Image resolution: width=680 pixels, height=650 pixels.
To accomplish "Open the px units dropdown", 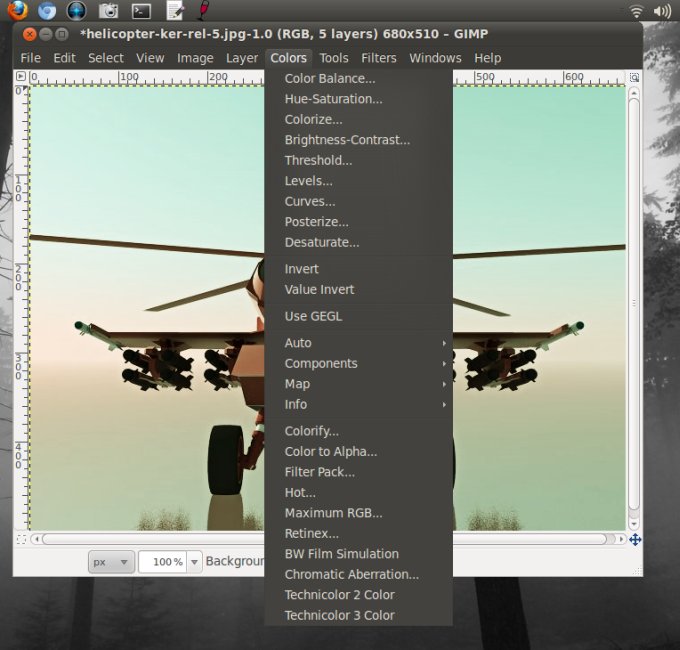I will 110,562.
